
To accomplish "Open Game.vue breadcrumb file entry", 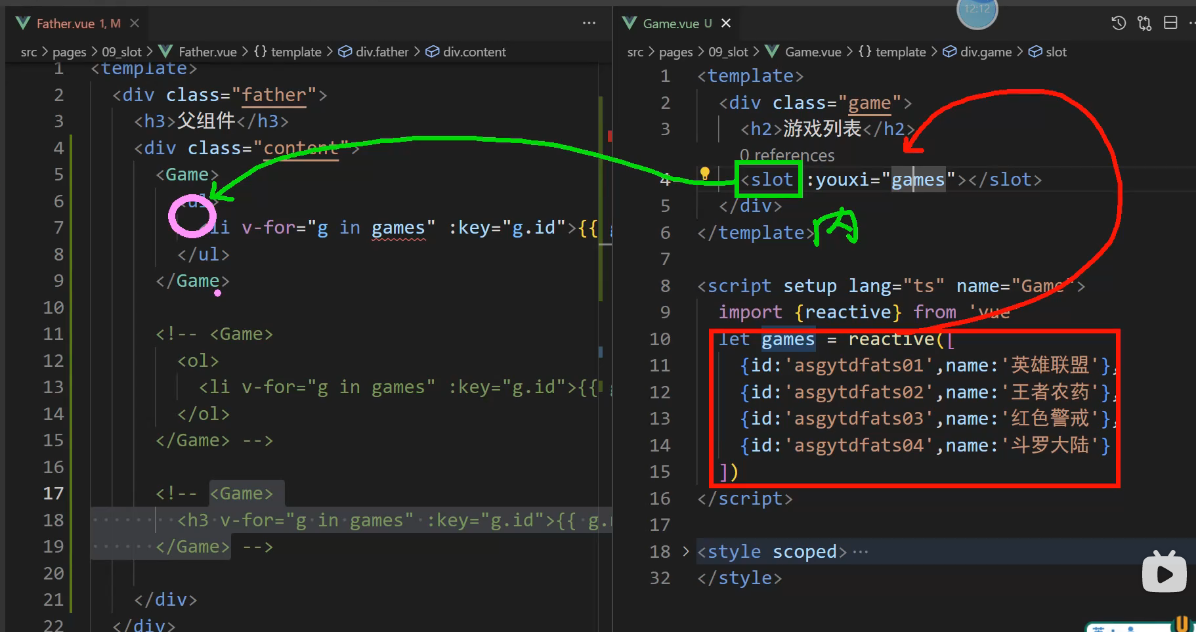I will point(803,52).
